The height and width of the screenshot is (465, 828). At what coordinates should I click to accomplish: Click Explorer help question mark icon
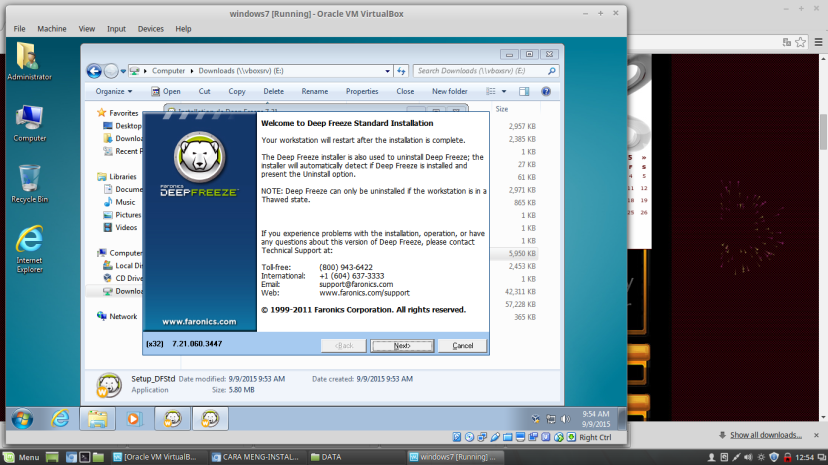(546, 91)
